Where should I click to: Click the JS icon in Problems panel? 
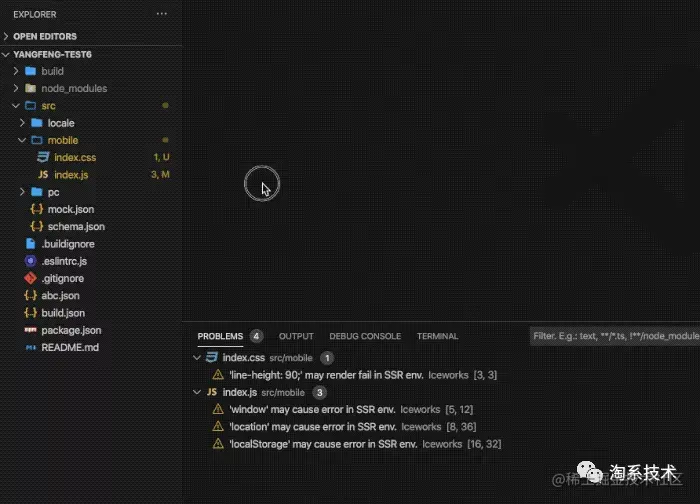(212, 392)
